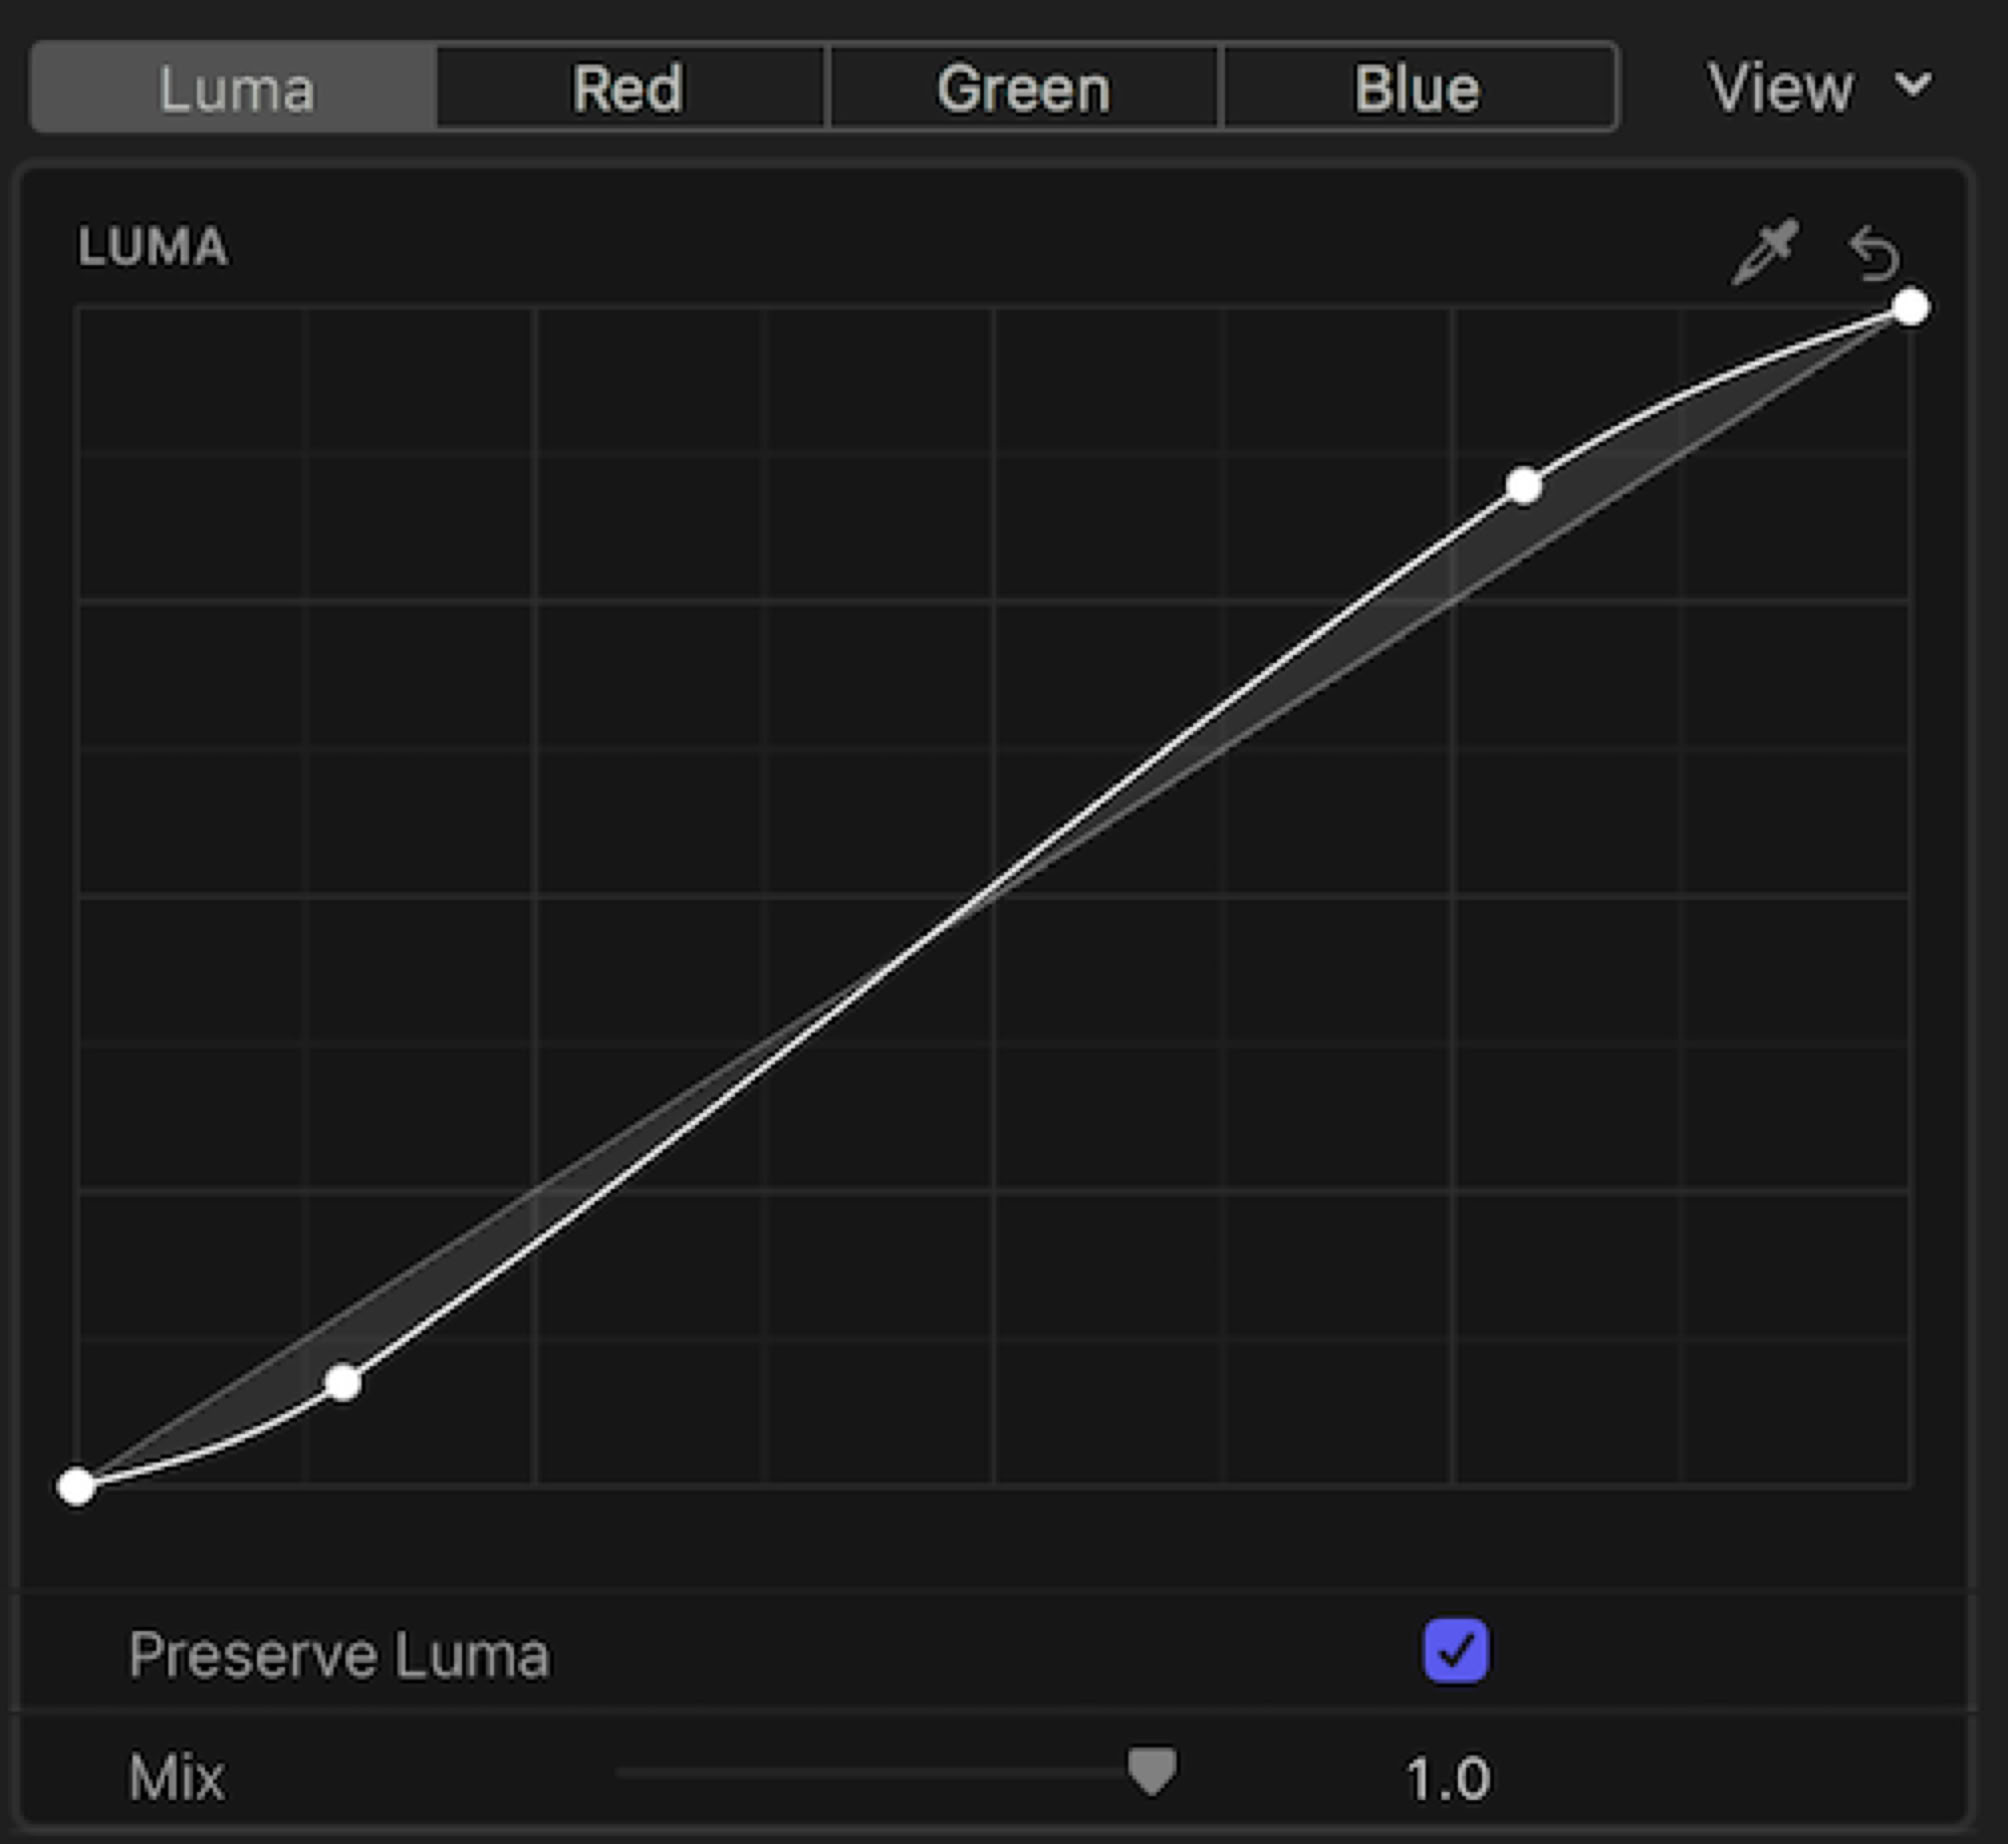The height and width of the screenshot is (1844, 2008).
Task: Select the shadows control point on the curve
Action: click(x=343, y=1383)
